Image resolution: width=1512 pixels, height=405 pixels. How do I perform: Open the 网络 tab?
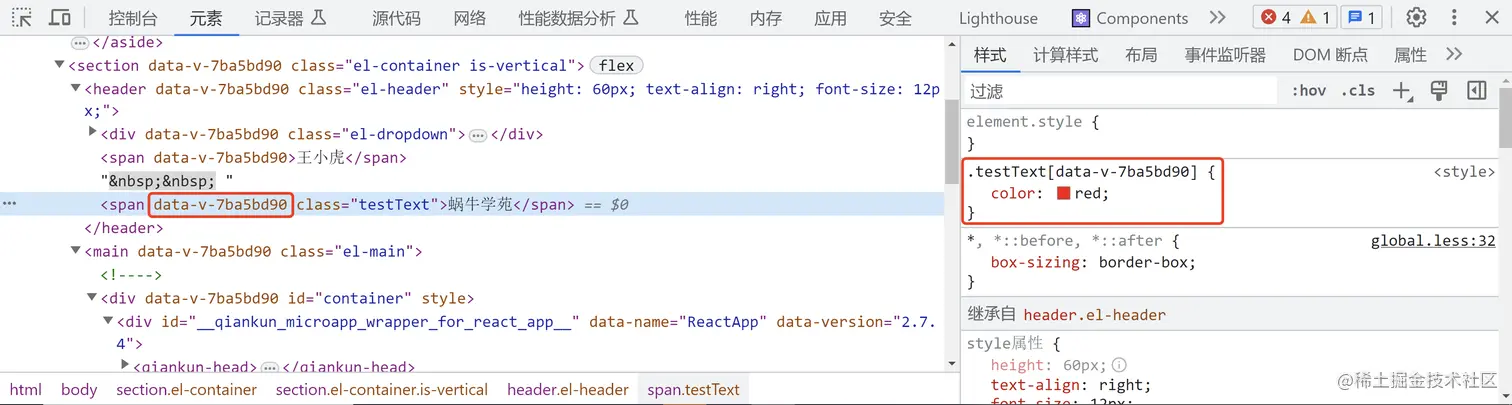pos(470,18)
